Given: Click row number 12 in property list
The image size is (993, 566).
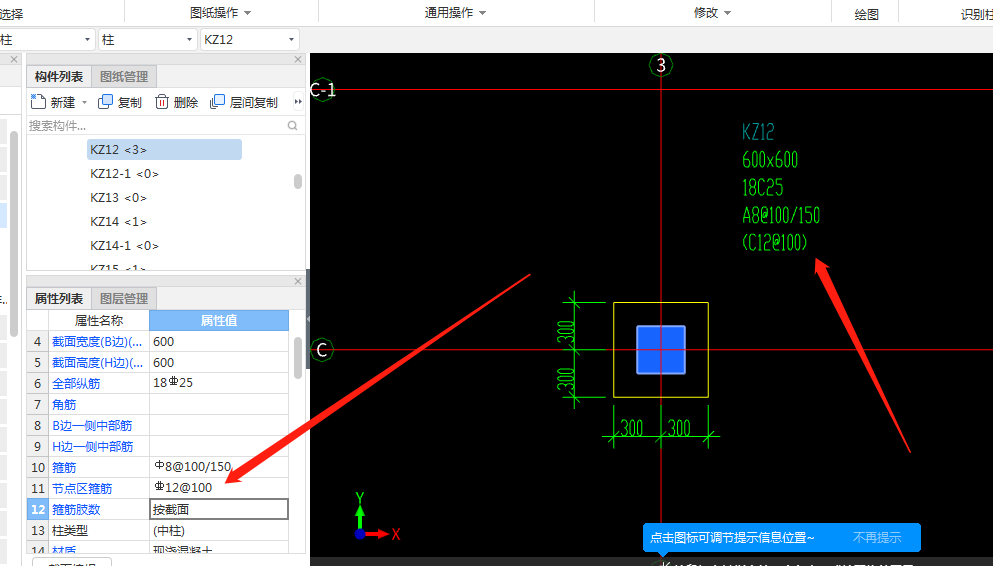Looking at the screenshot, I should click(x=38, y=509).
